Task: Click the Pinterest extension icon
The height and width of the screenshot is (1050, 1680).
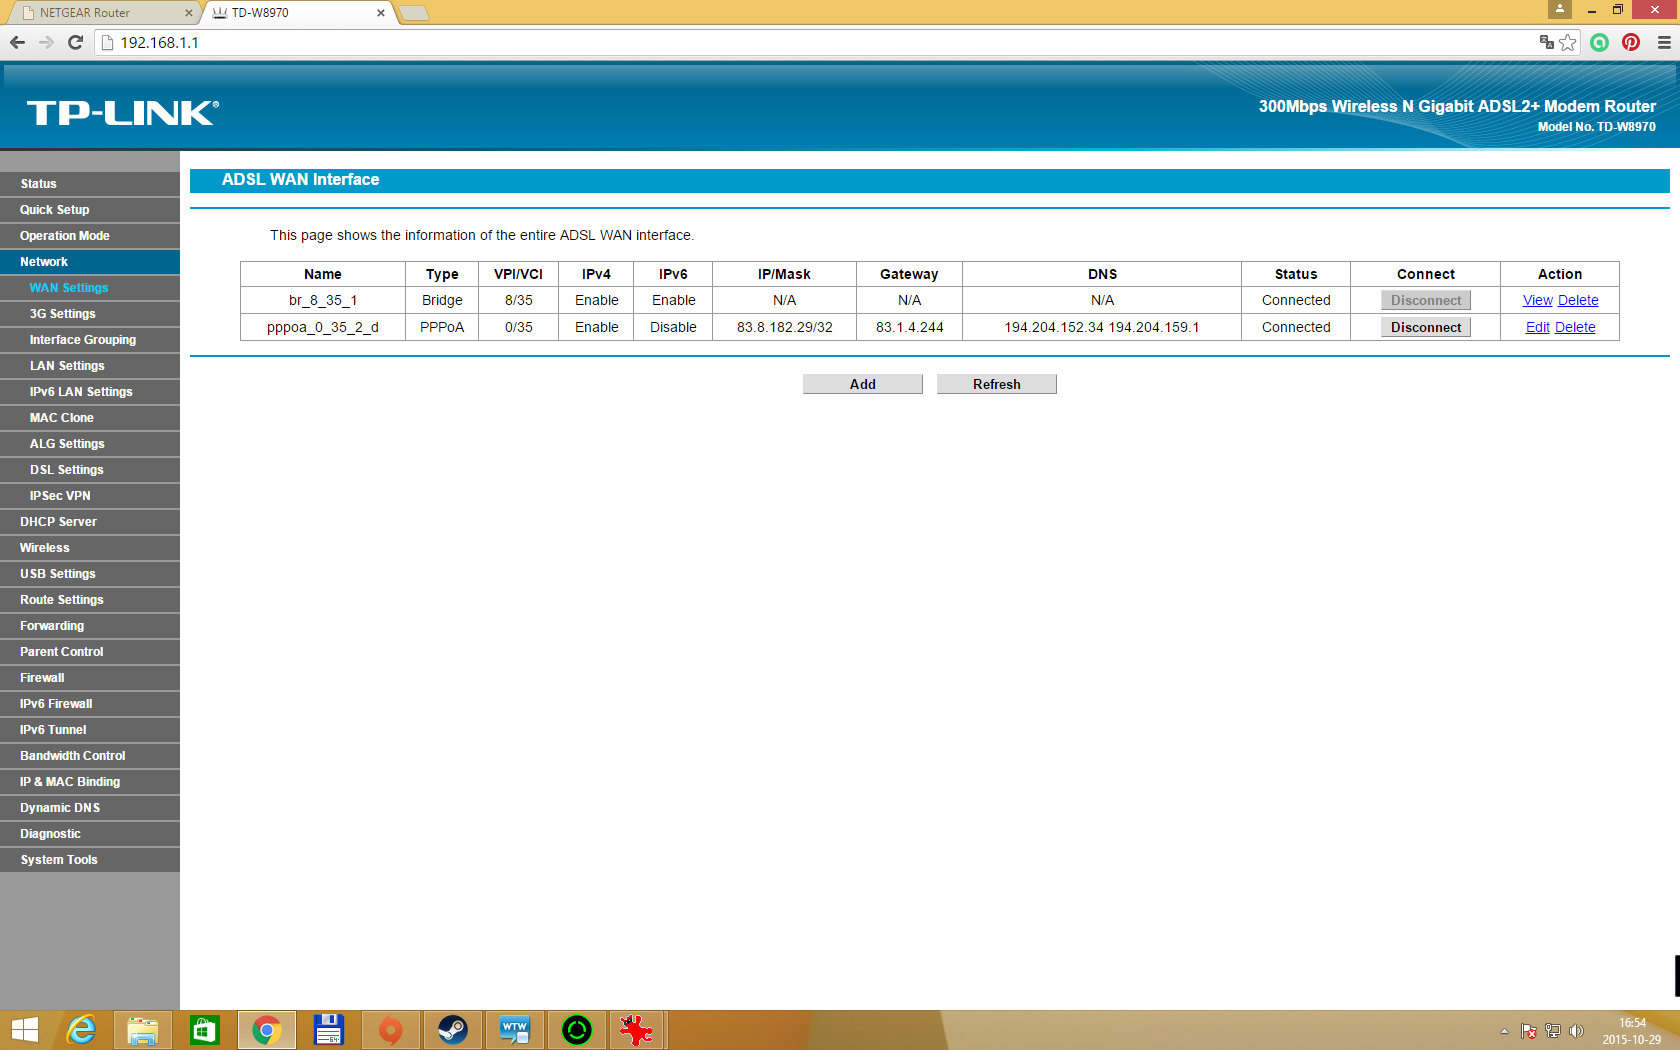Action: tap(1631, 42)
